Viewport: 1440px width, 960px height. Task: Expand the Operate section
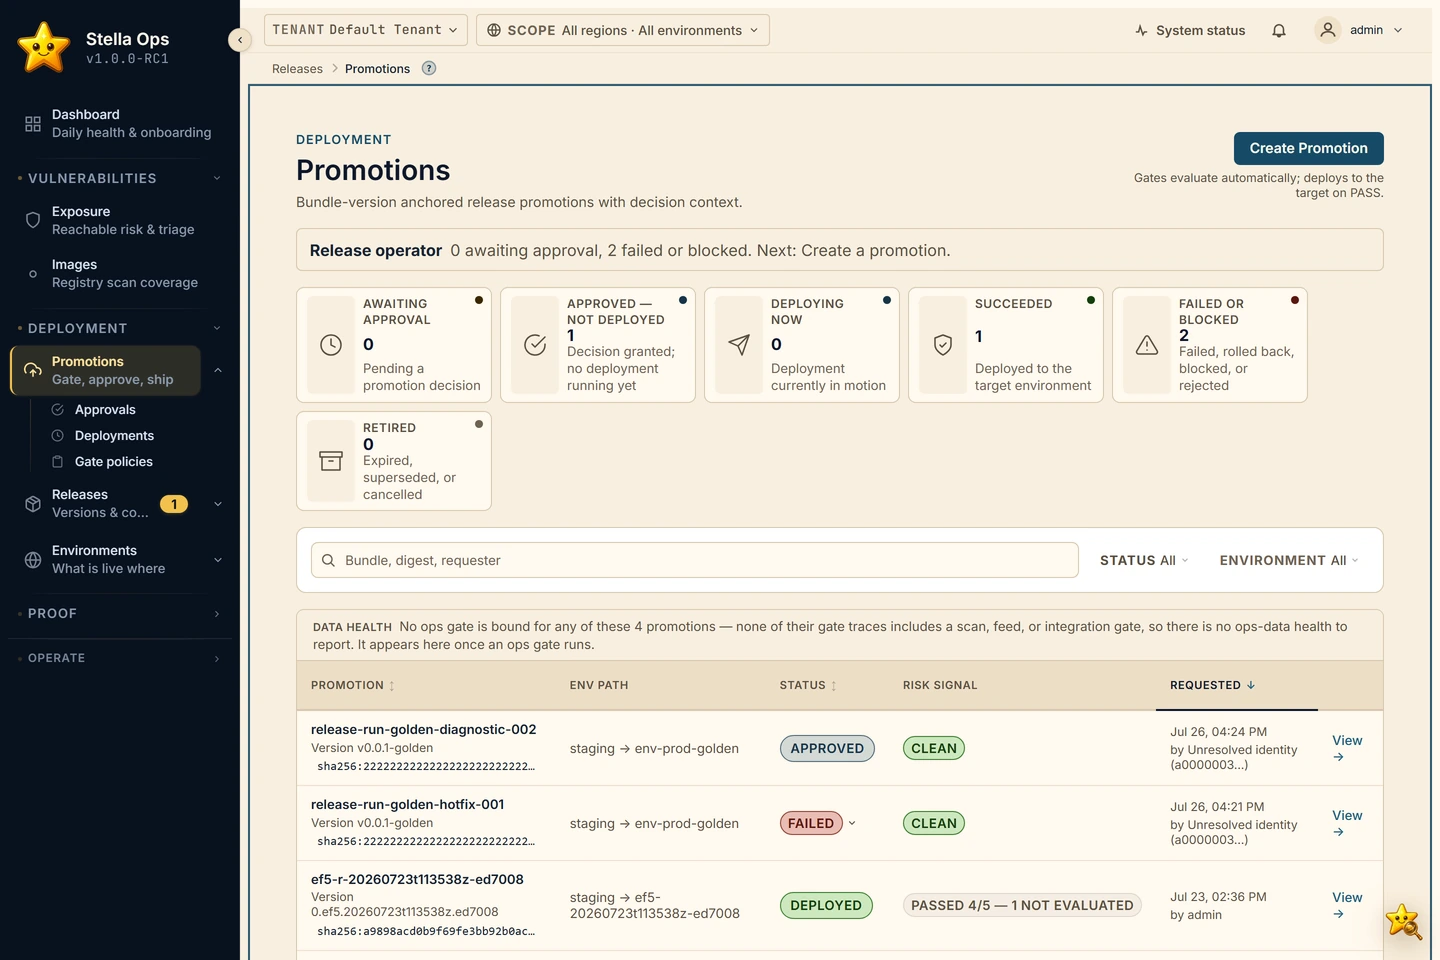click(x=217, y=658)
